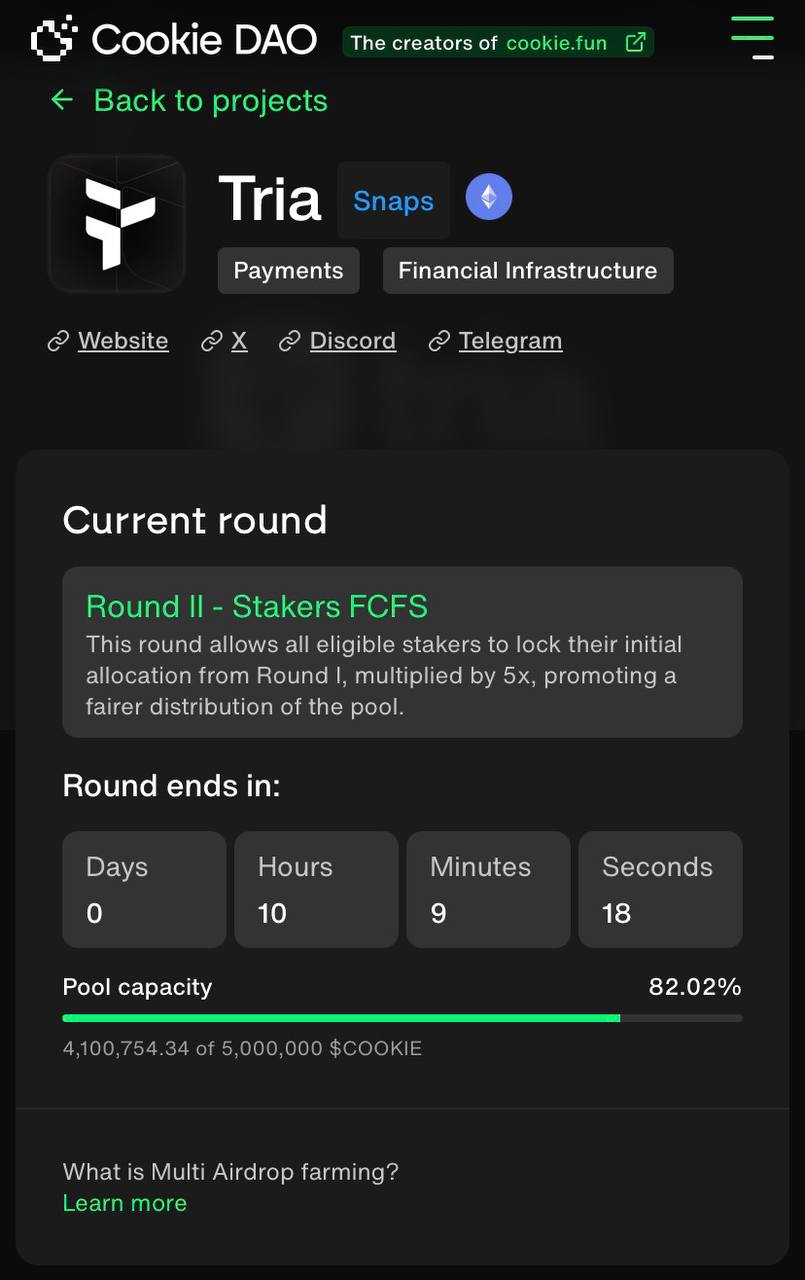Open the Discord link
The image size is (805, 1280).
pyautogui.click(x=352, y=341)
